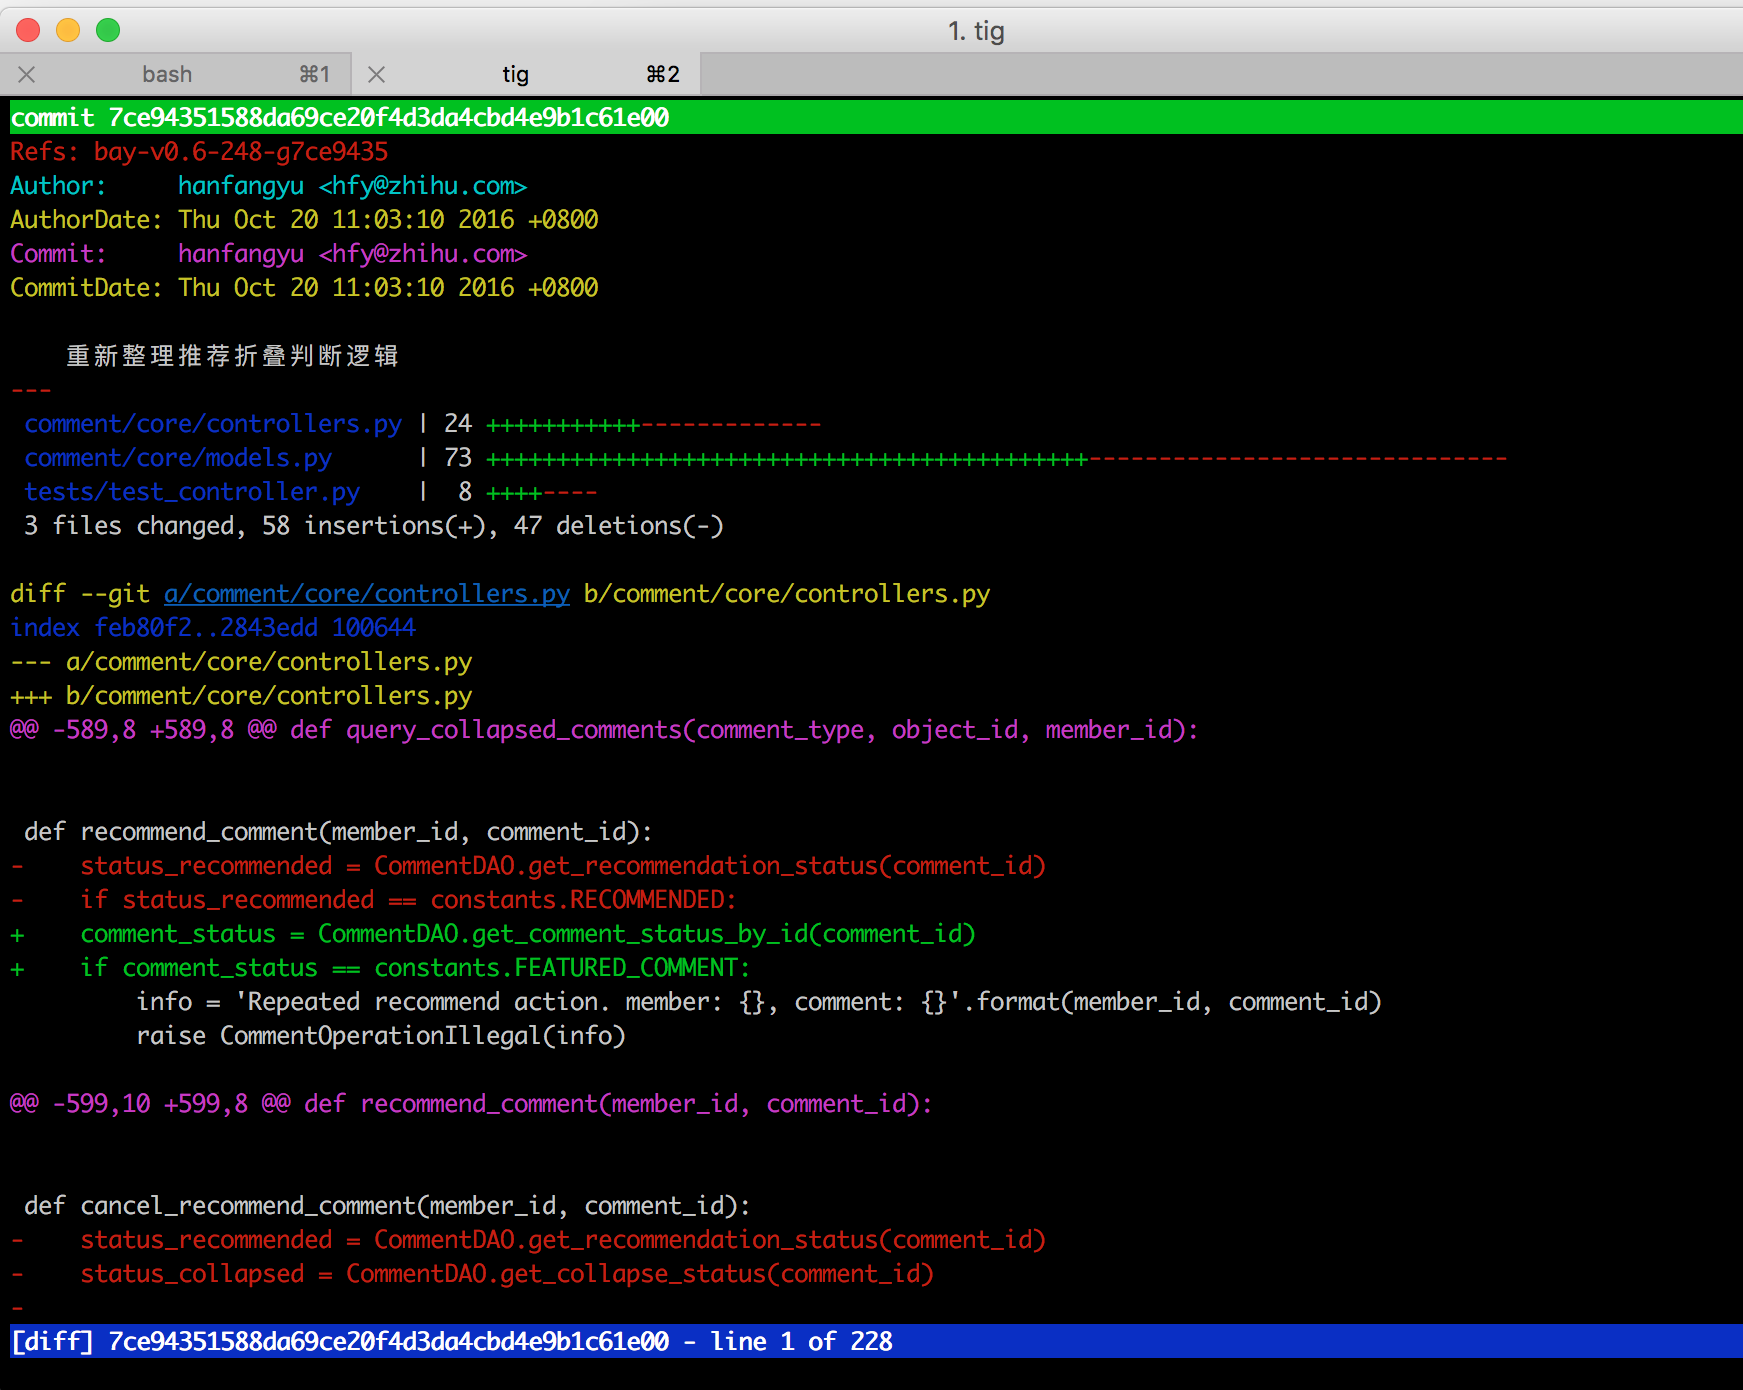The image size is (1743, 1390).
Task: Close the tig tab with its X icon
Action: pyautogui.click(x=376, y=74)
